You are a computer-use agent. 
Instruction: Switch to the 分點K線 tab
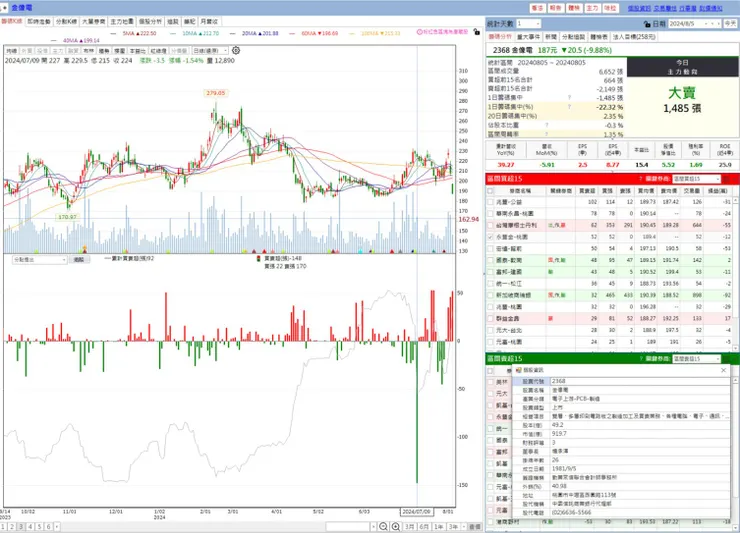(66, 22)
